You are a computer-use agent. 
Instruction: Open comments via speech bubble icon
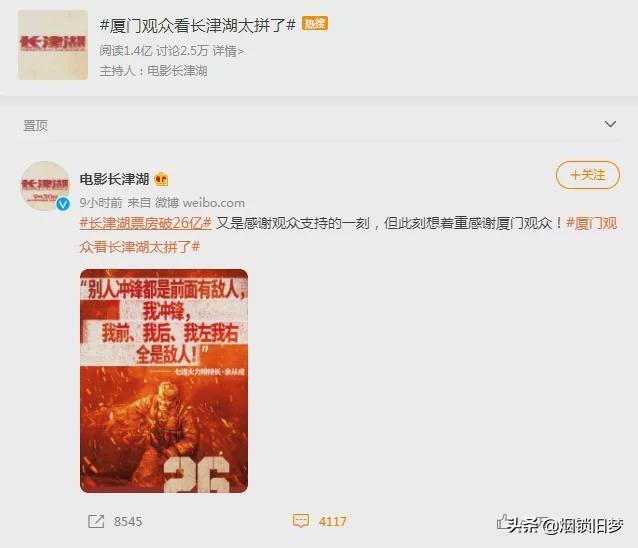pyautogui.click(x=301, y=521)
